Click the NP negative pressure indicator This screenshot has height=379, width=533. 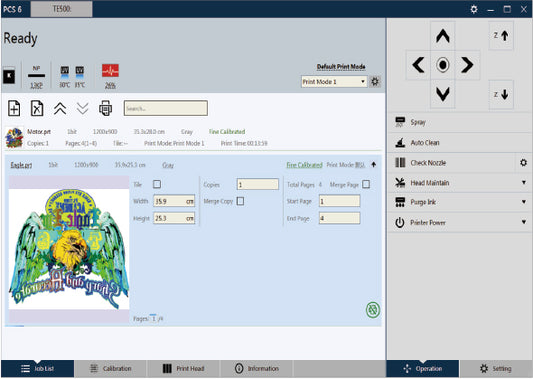[36, 77]
